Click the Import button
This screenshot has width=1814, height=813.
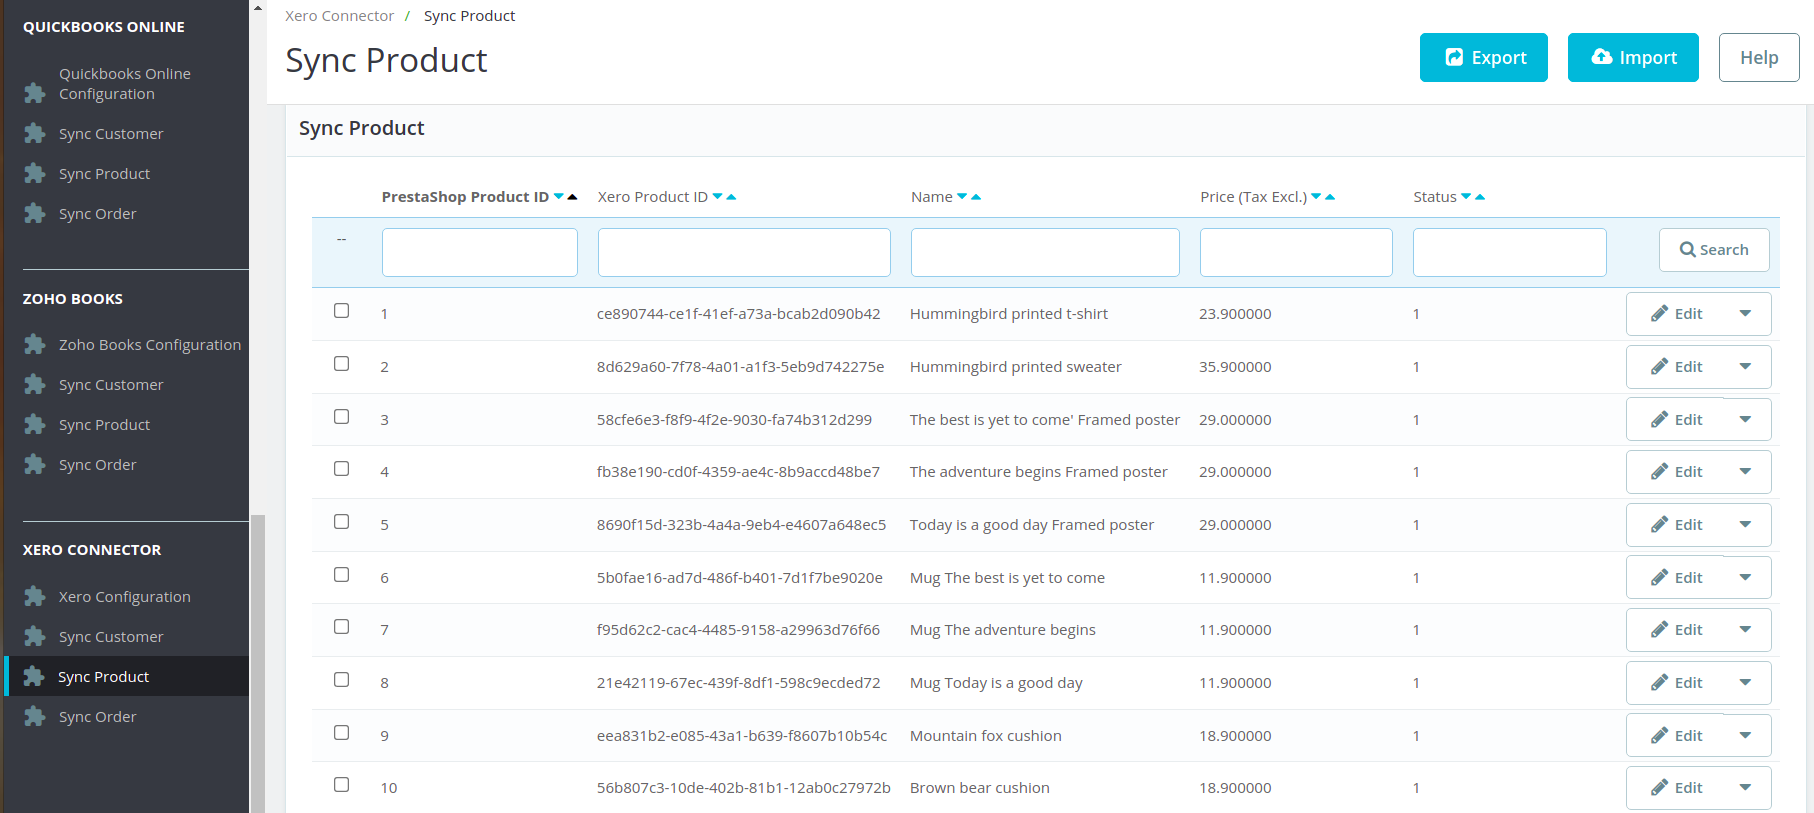pyautogui.click(x=1633, y=58)
